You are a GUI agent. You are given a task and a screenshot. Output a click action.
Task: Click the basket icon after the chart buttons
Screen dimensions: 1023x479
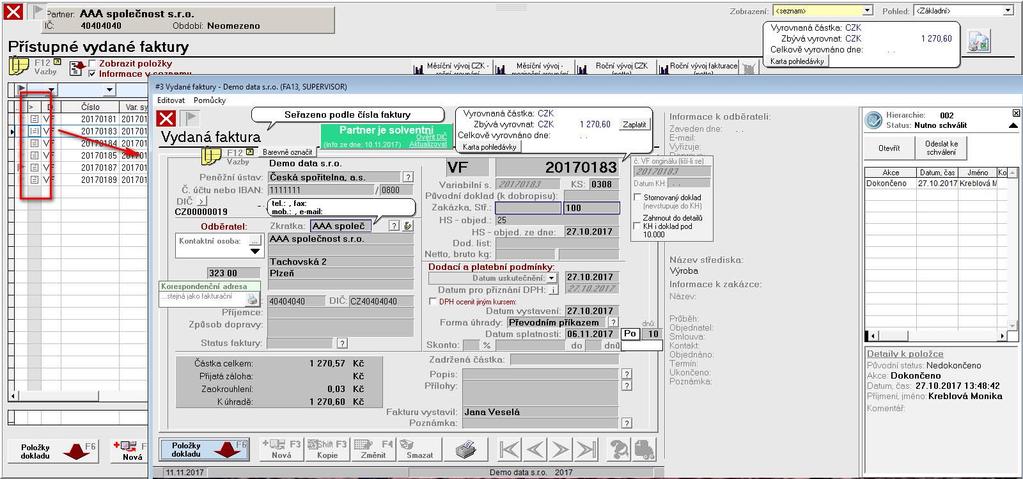click(750, 68)
